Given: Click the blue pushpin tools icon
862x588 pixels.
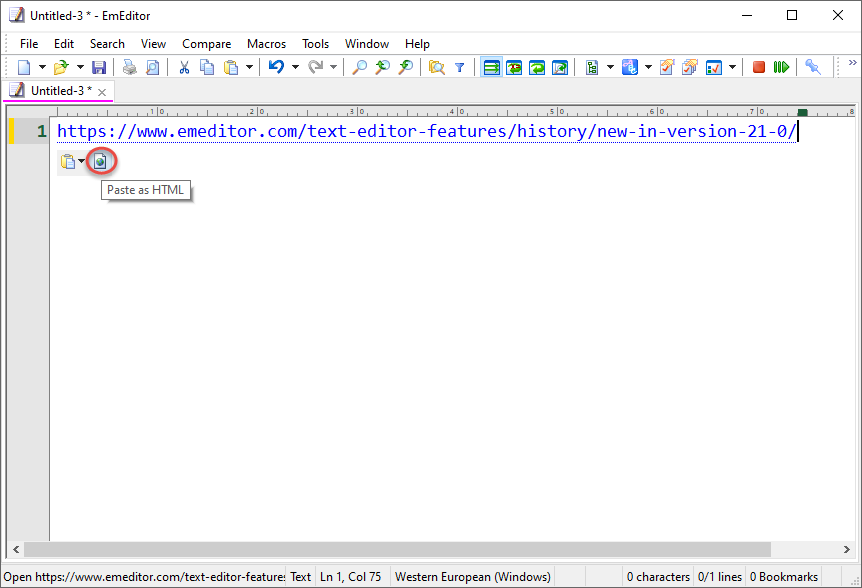Looking at the screenshot, I should point(813,67).
